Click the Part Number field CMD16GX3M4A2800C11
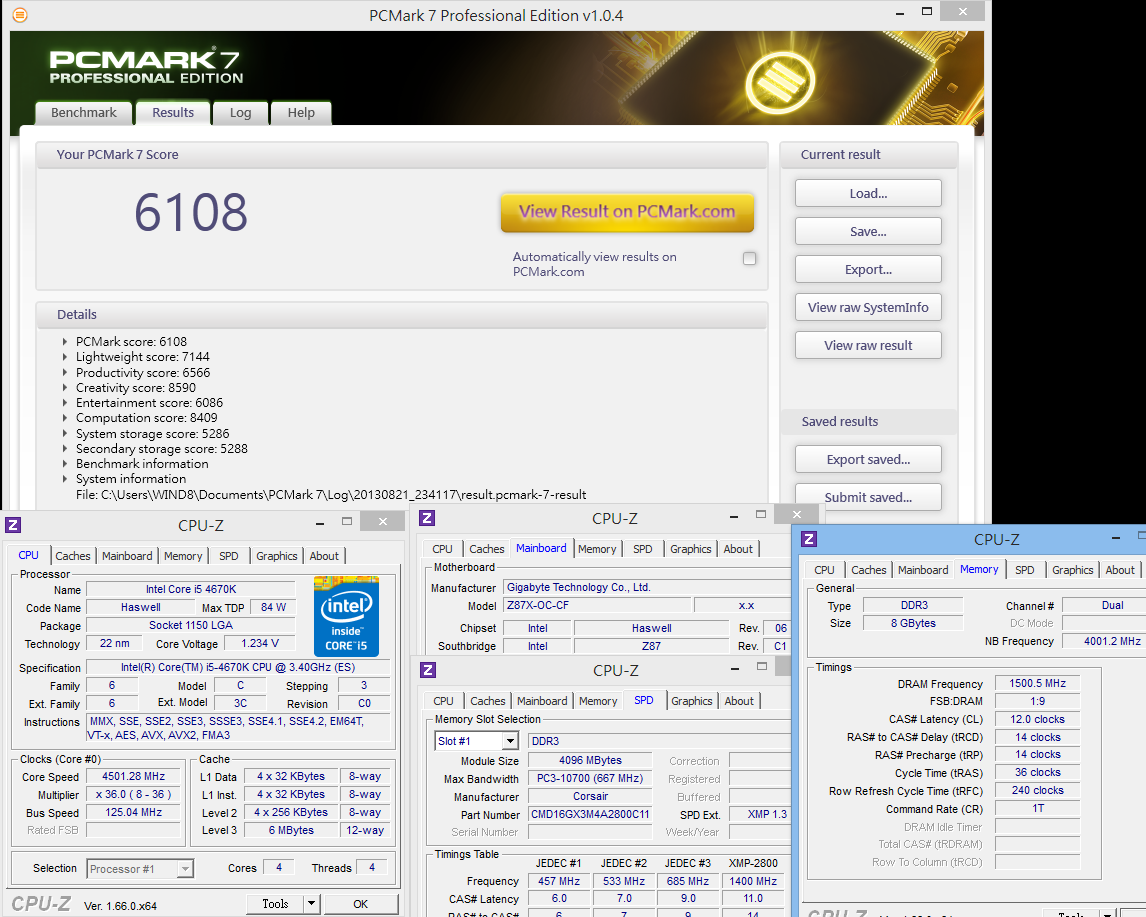 pos(589,815)
